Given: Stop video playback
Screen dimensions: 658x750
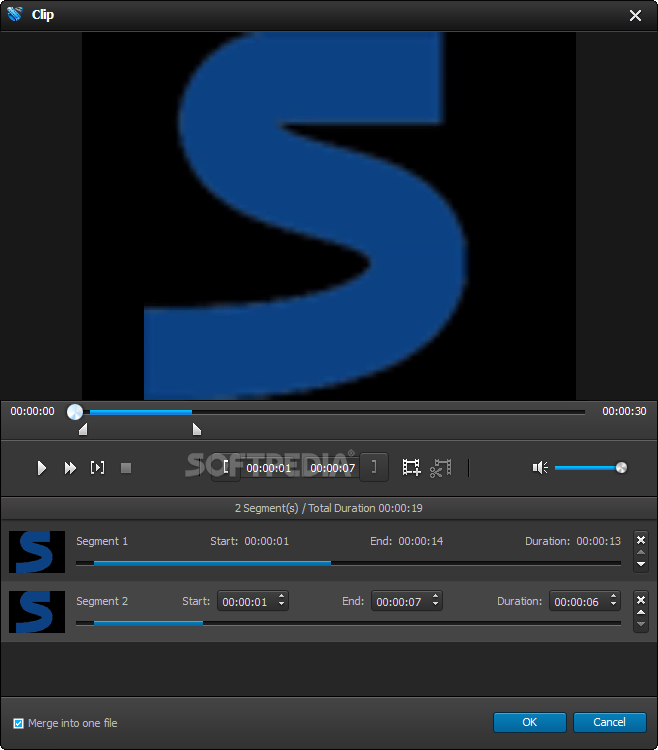Looking at the screenshot, I should (126, 468).
